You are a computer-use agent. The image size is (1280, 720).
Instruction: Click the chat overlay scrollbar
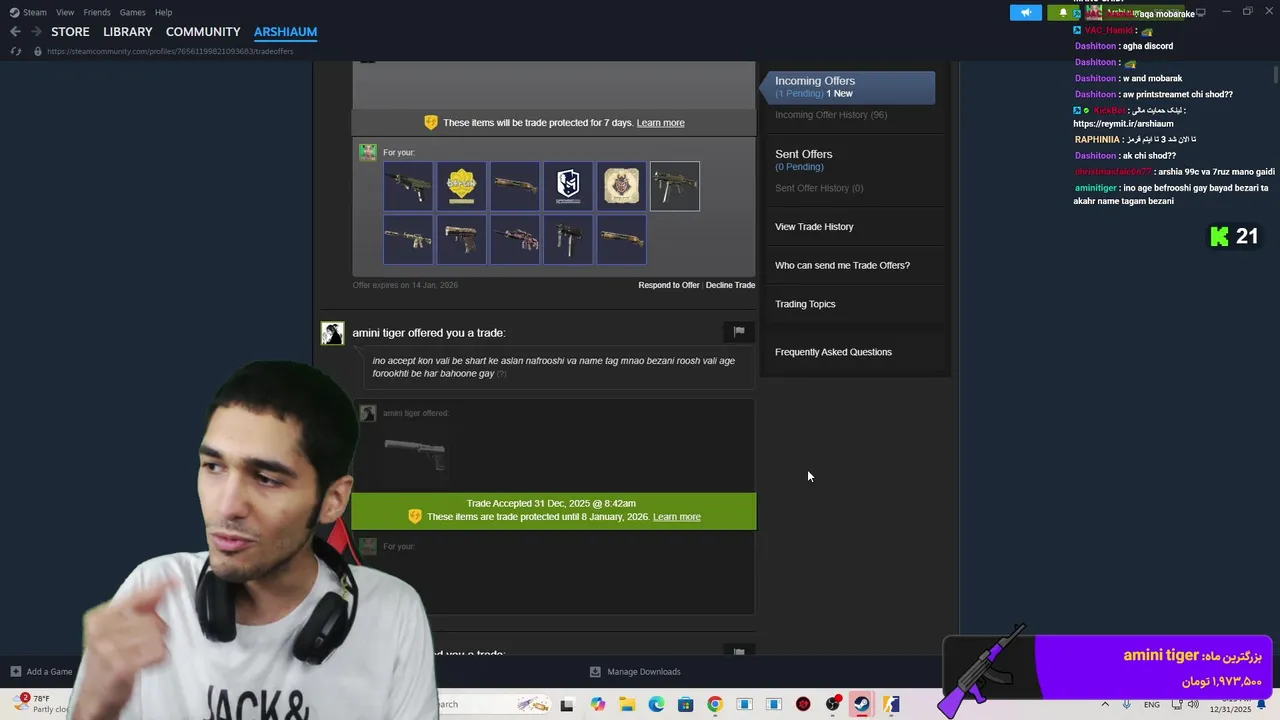(x=1275, y=74)
